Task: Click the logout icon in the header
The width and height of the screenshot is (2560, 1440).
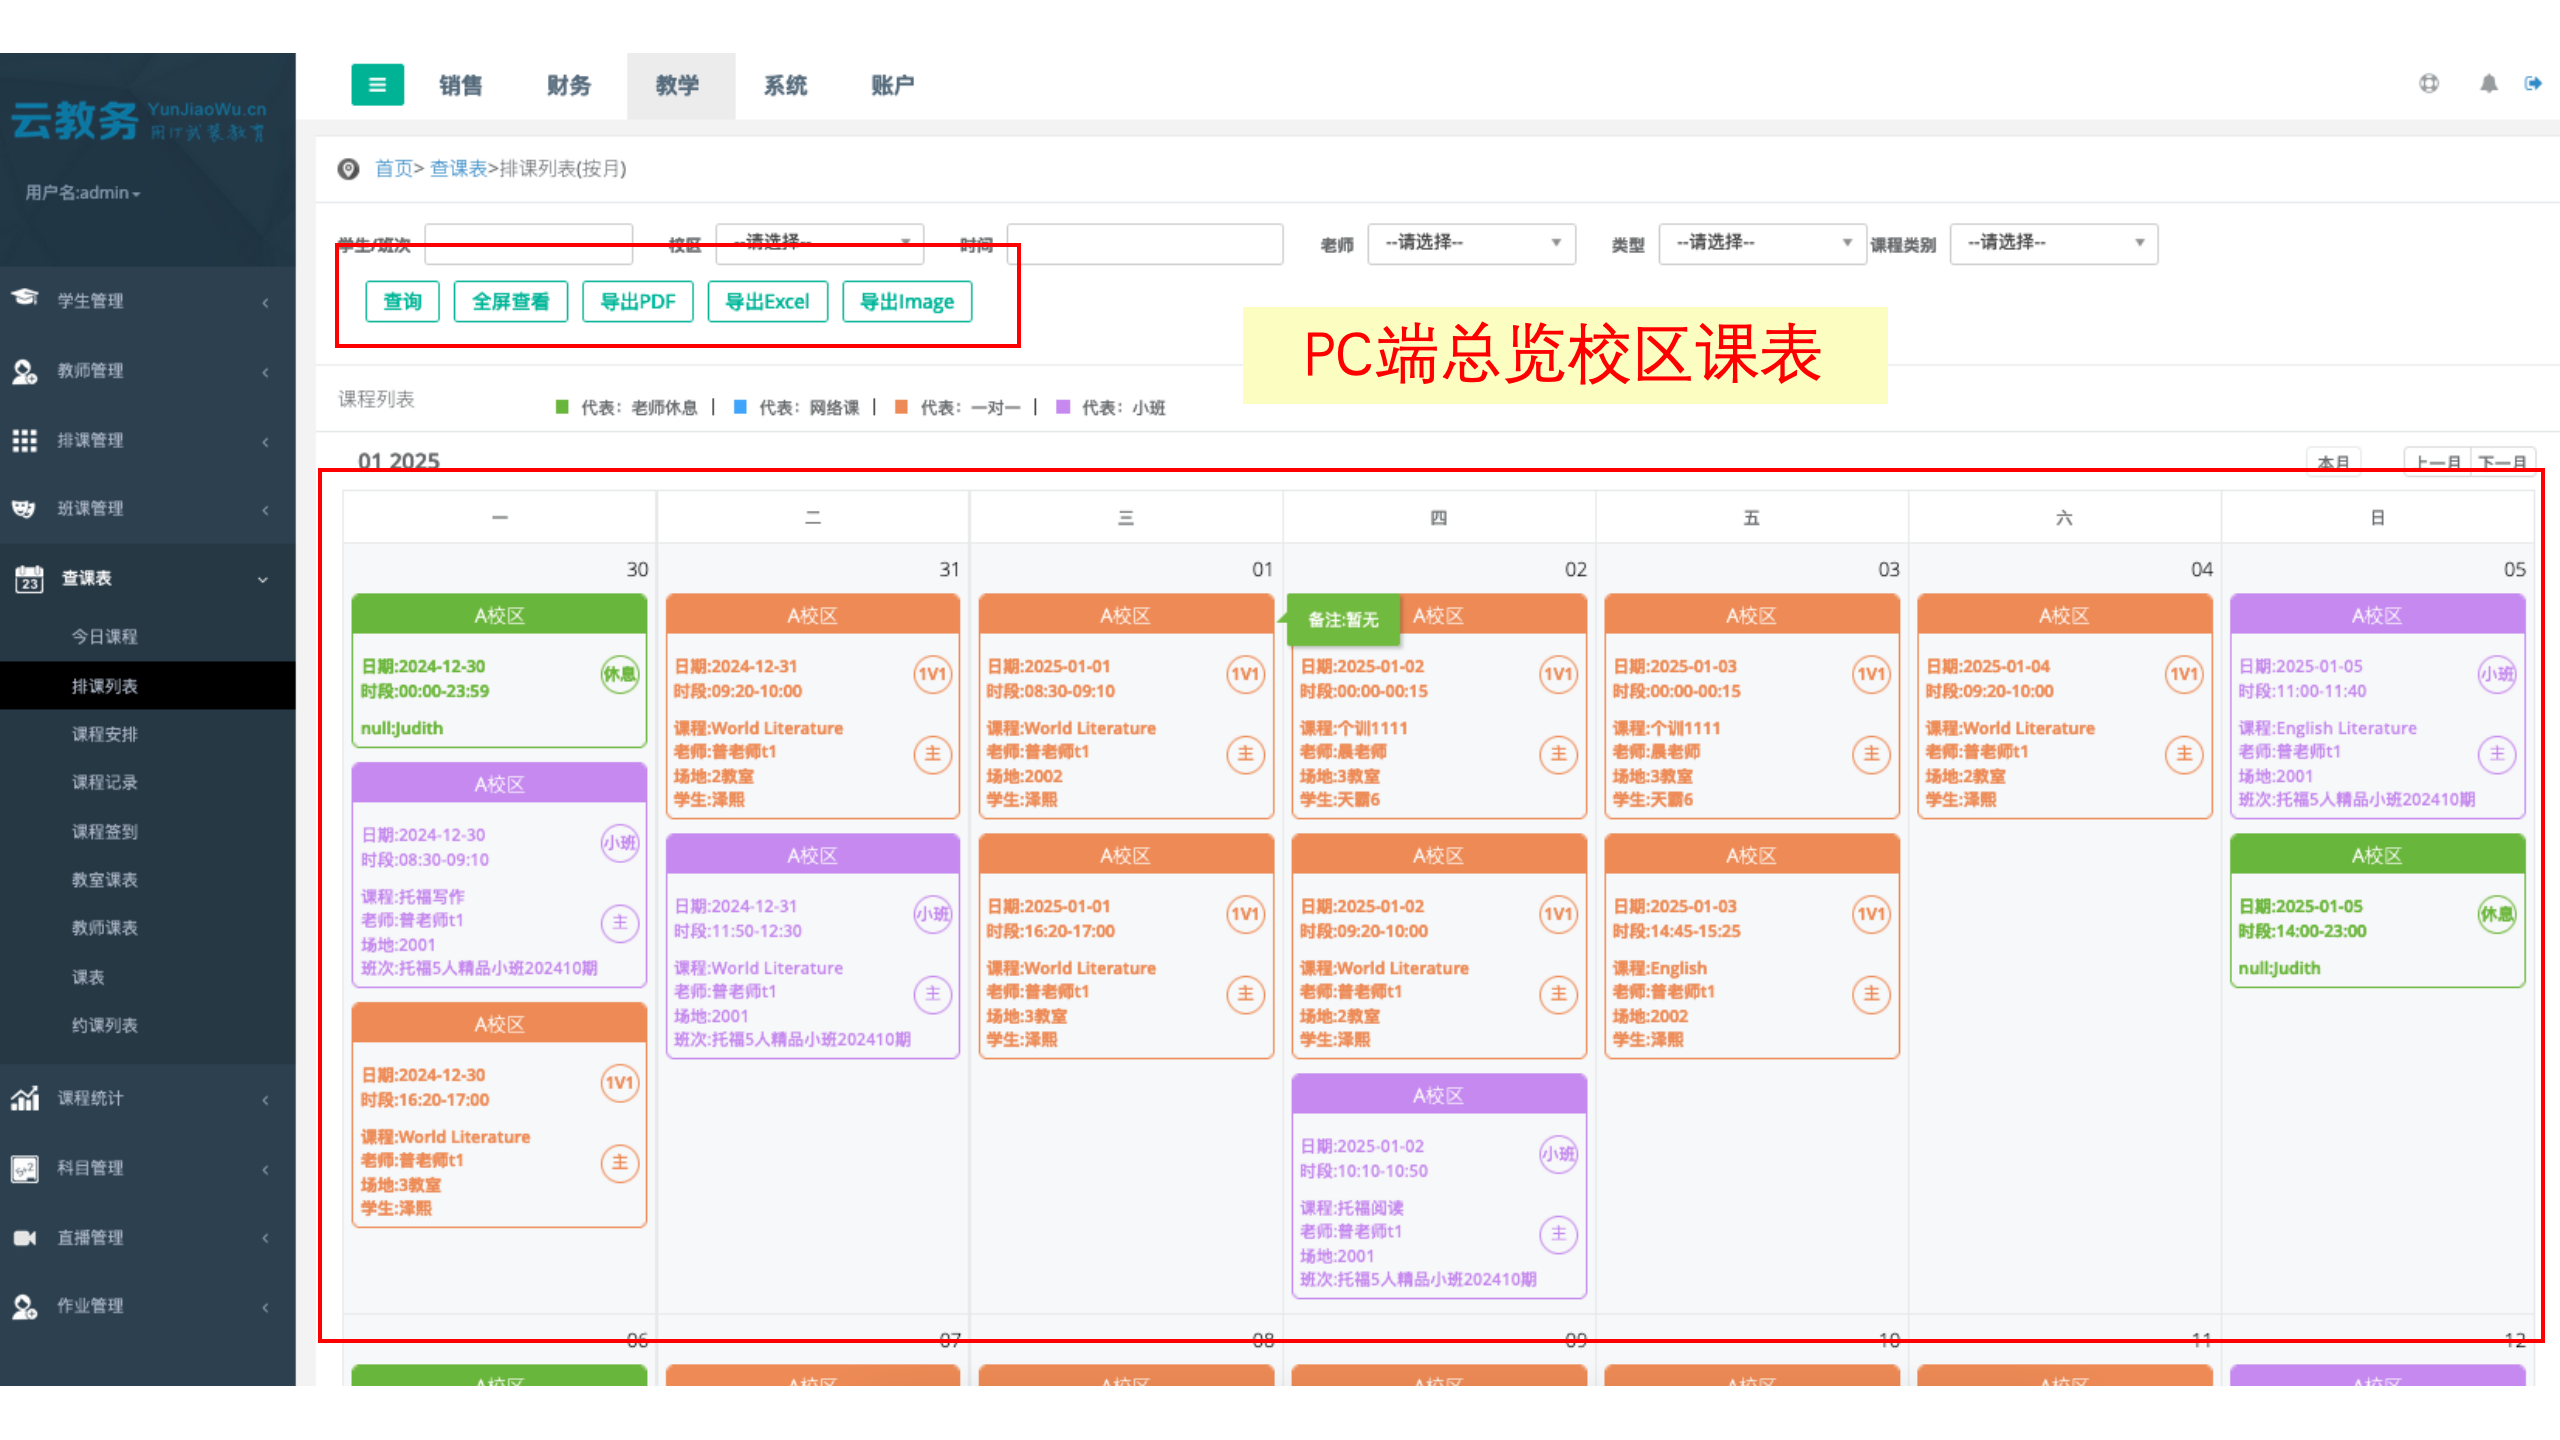Action: [2533, 84]
